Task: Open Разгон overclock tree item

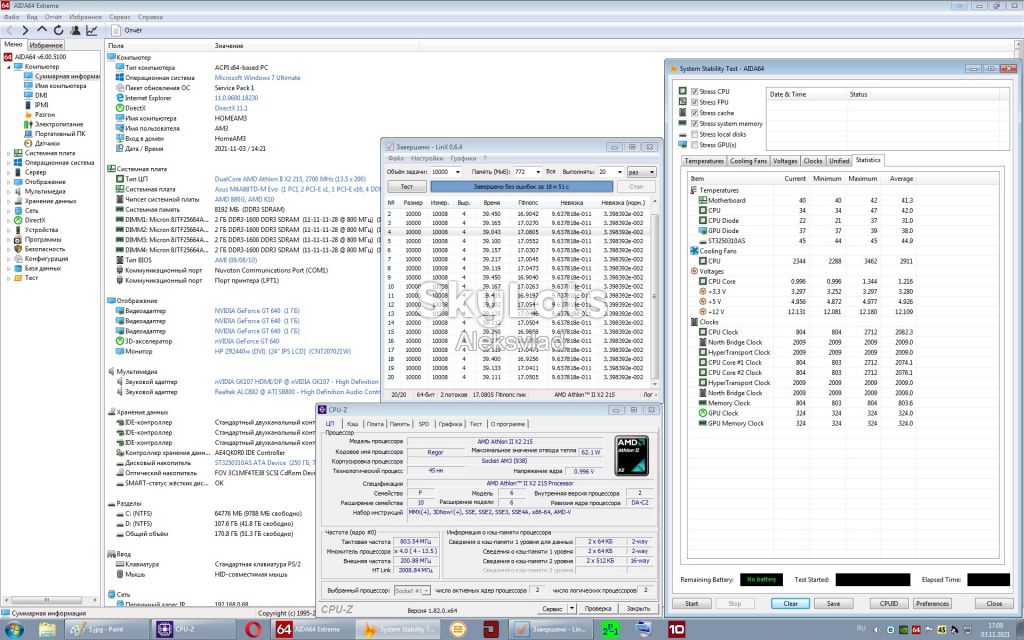Action: point(44,114)
